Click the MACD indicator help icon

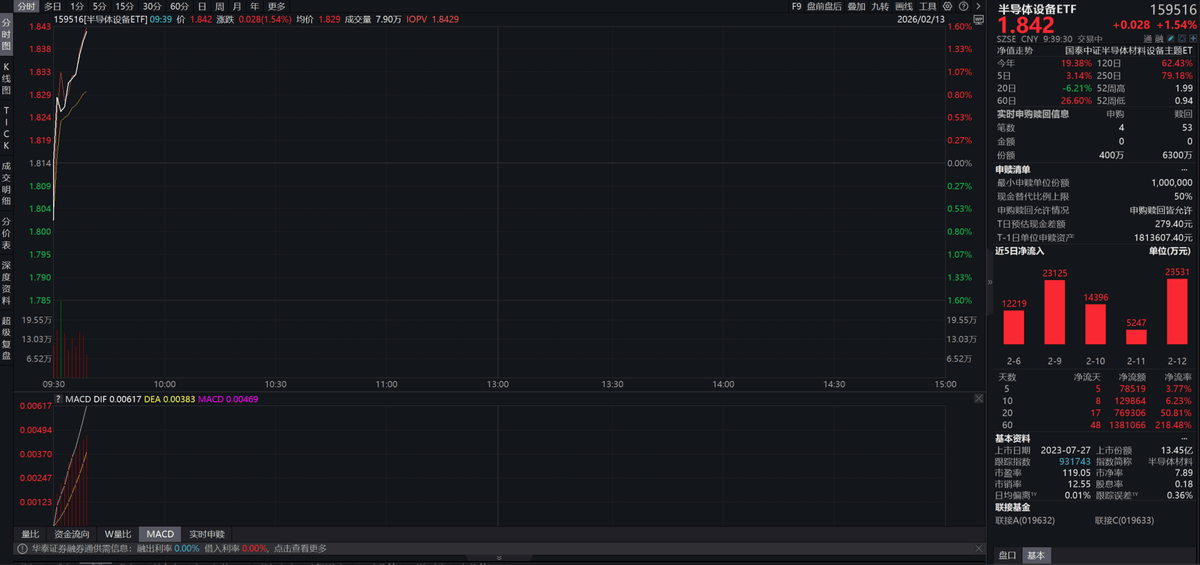tap(57, 399)
